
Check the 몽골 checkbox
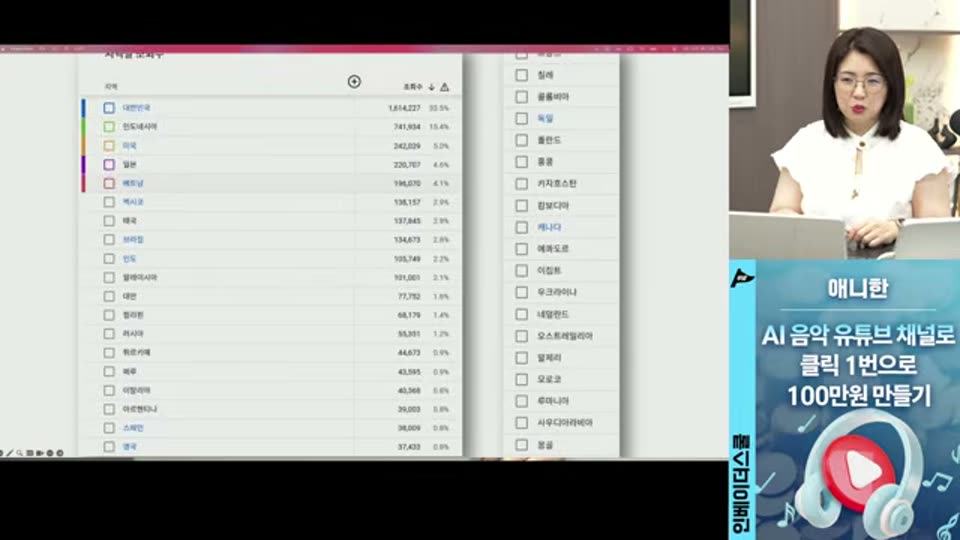click(x=522, y=445)
